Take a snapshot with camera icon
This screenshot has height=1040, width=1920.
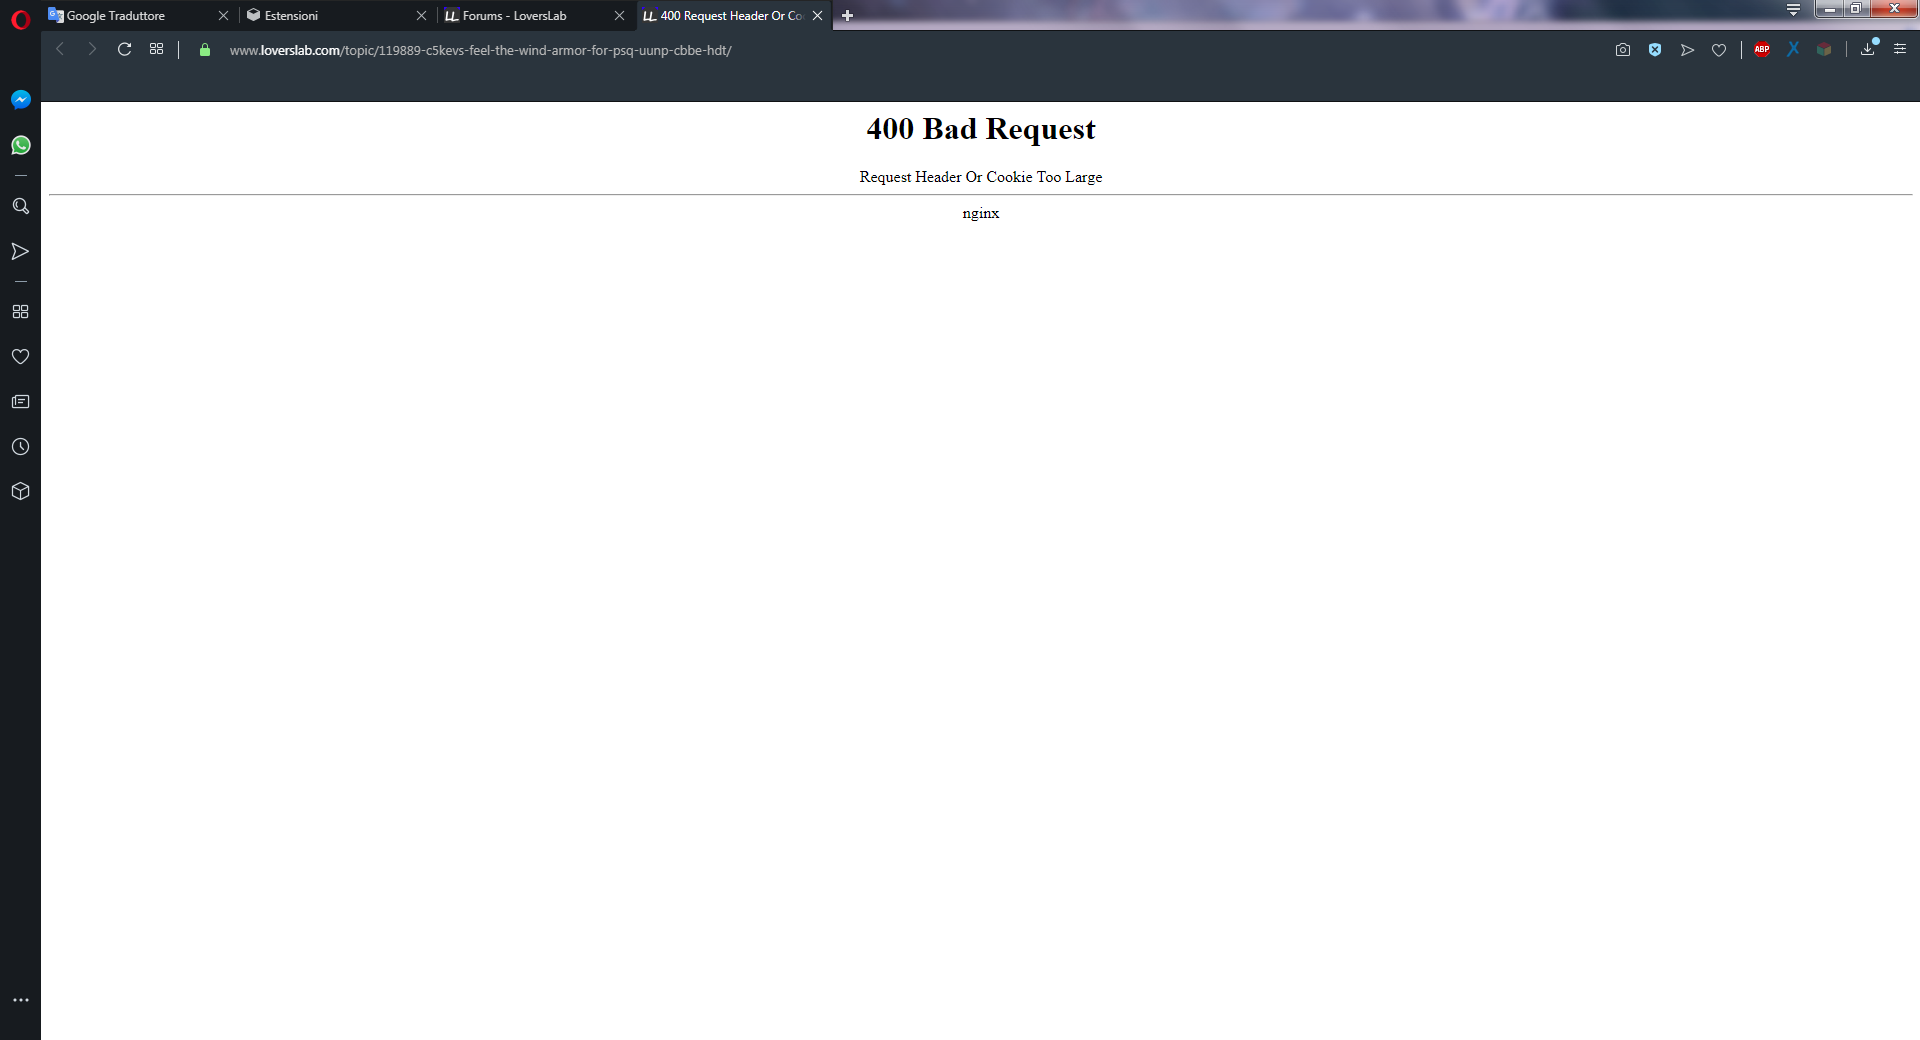(1623, 50)
